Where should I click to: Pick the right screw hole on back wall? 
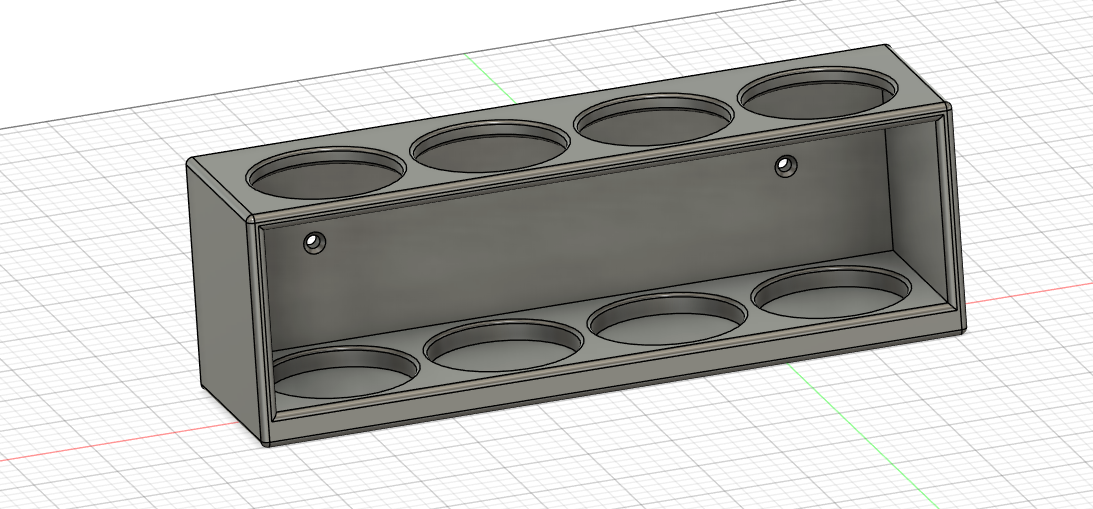point(786,166)
